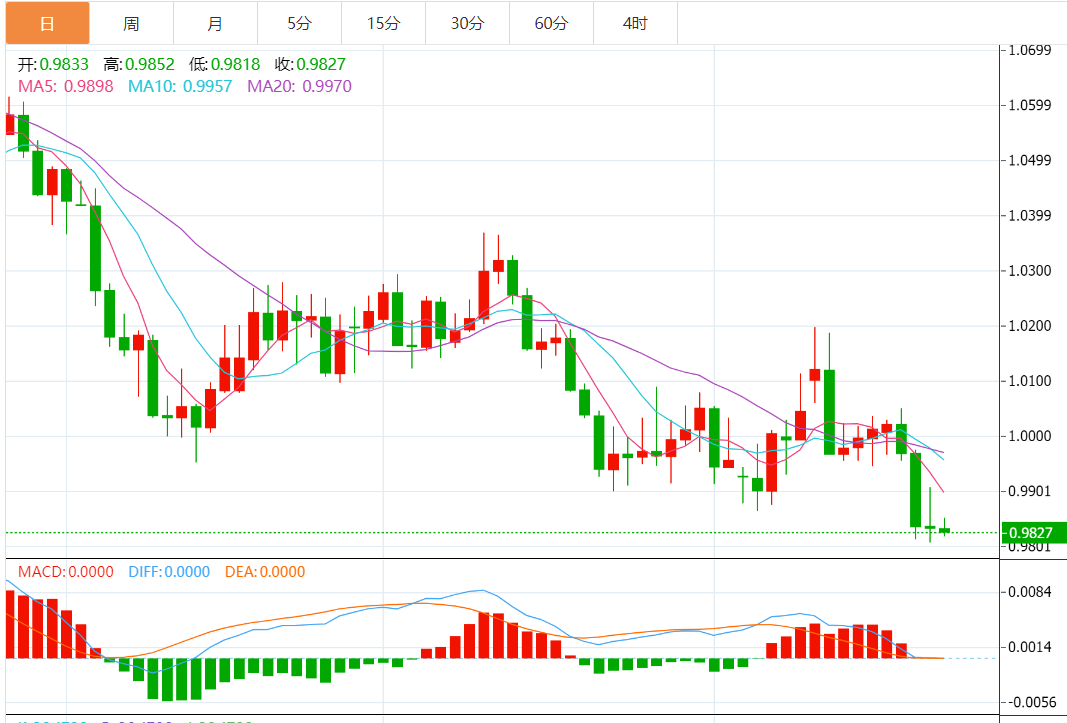
Task: Click the last red MACD histogram bar
Action: 902,651
